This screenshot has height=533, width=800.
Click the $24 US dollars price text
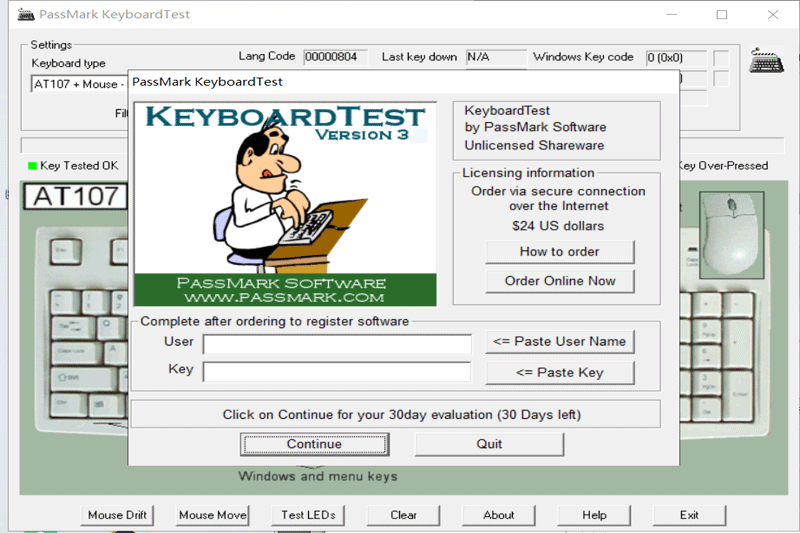pos(558,226)
